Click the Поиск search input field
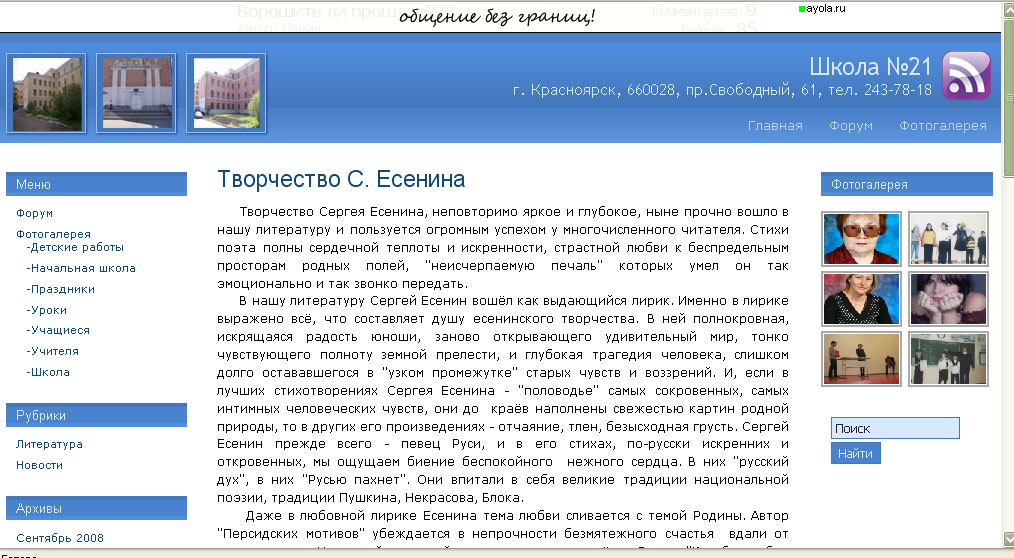Screen dimensions: 1014x558 coord(894,428)
